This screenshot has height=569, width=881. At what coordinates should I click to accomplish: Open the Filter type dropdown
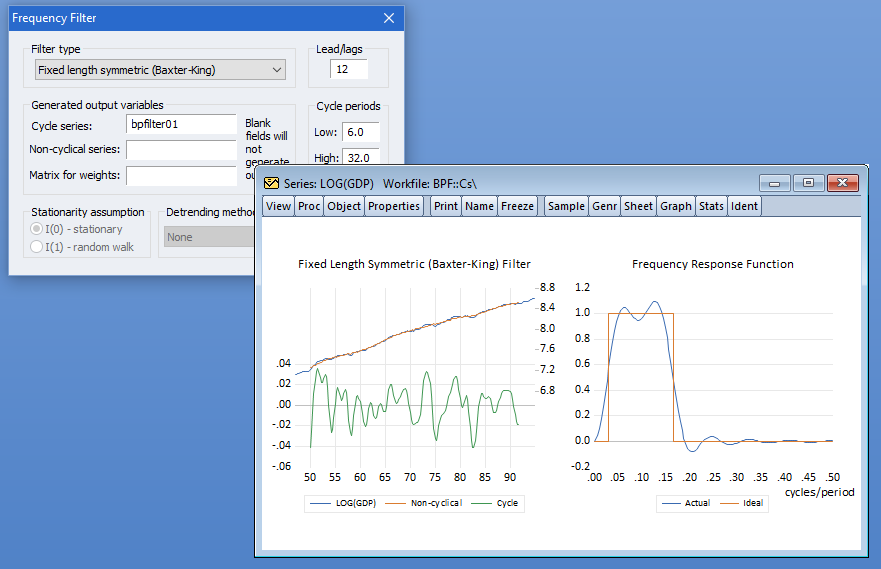click(160, 70)
